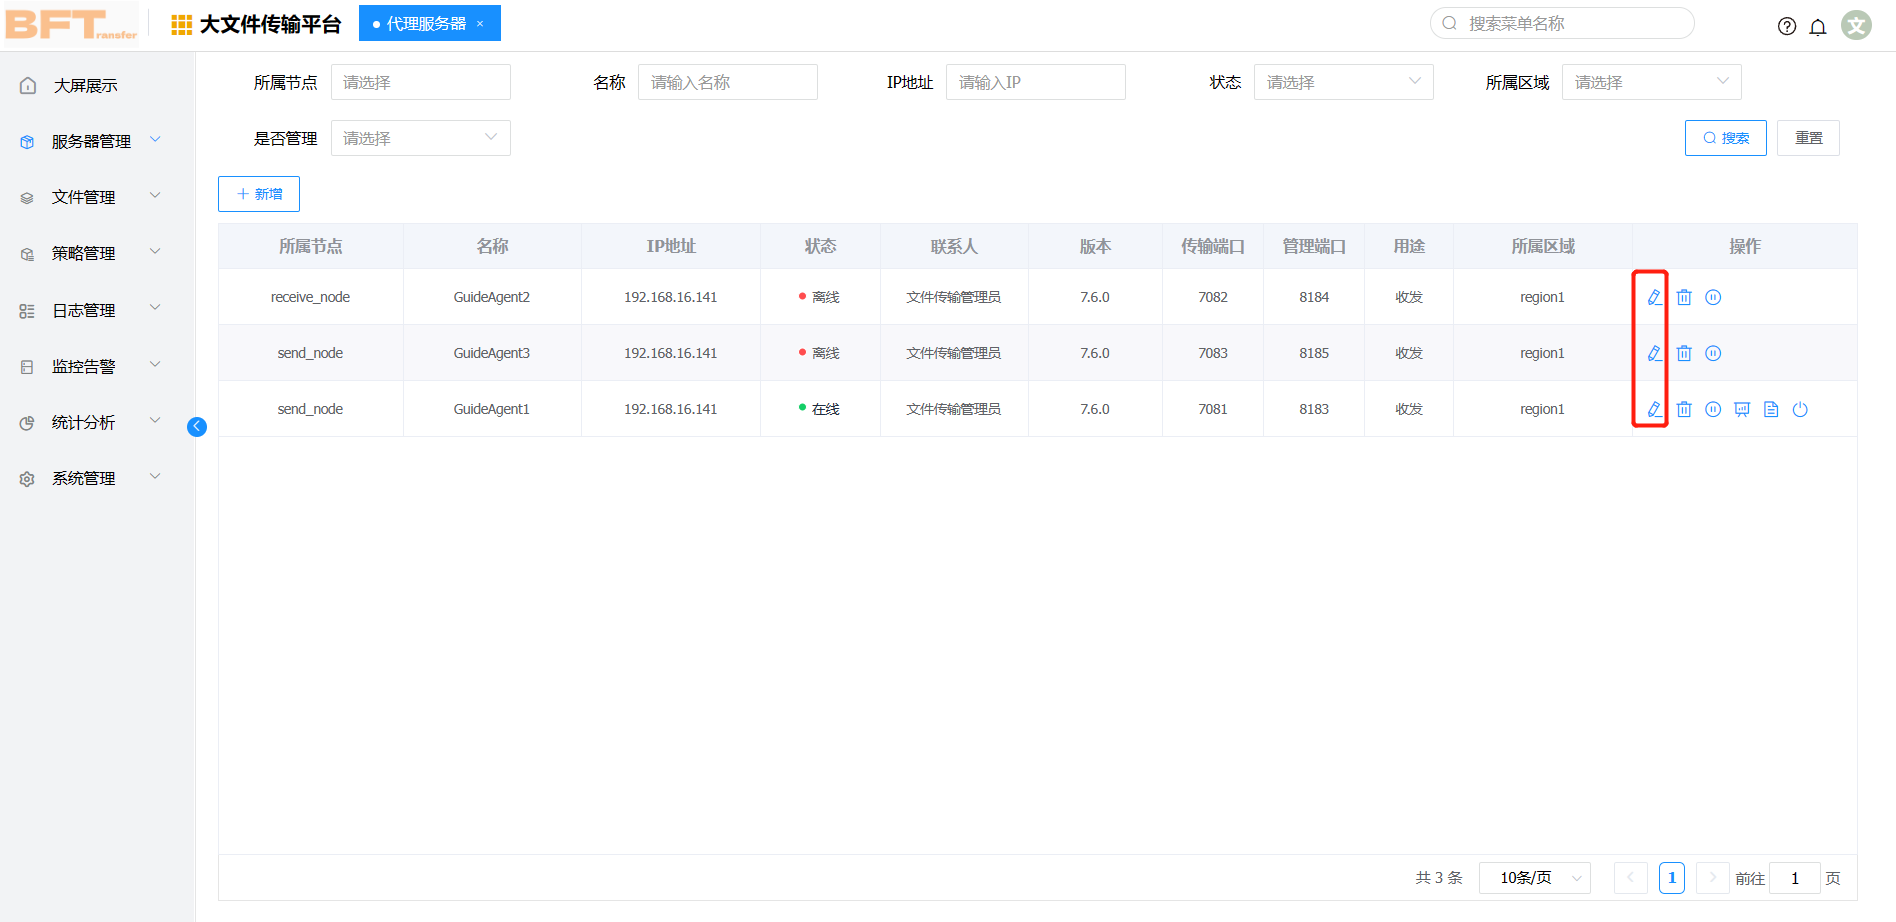Click the 搜索 search button
The width and height of the screenshot is (1896, 922).
tap(1725, 137)
